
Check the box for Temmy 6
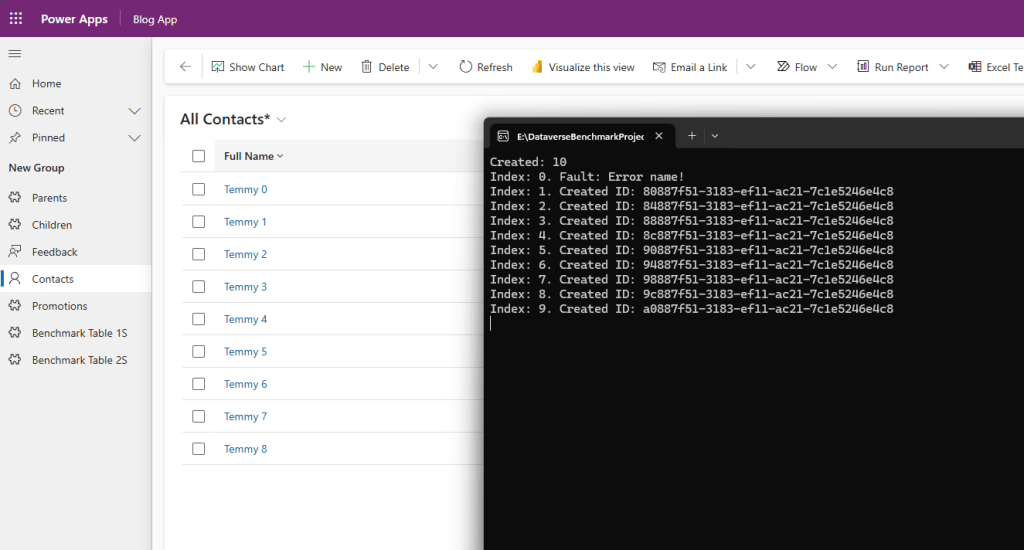point(199,384)
